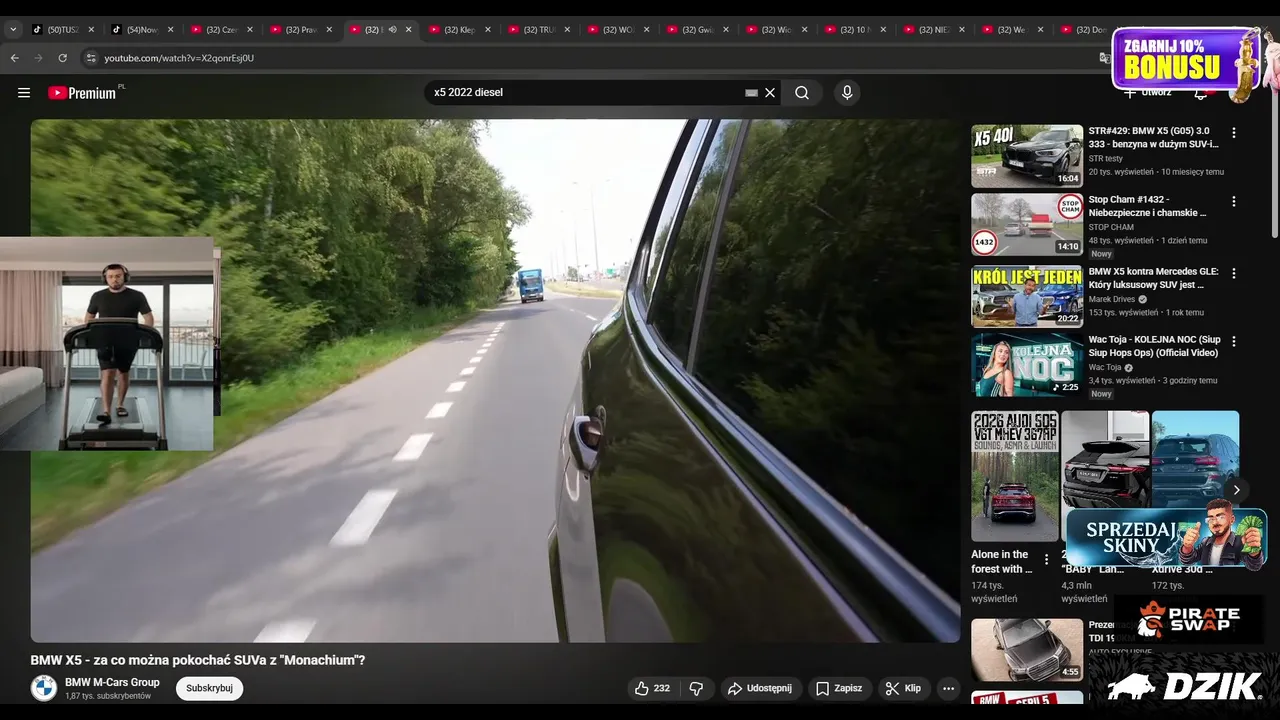This screenshot has height=720, width=1280.
Task: Click the ZGARNIJ 10% BONUSU banner
Action: pyautogui.click(x=1186, y=58)
